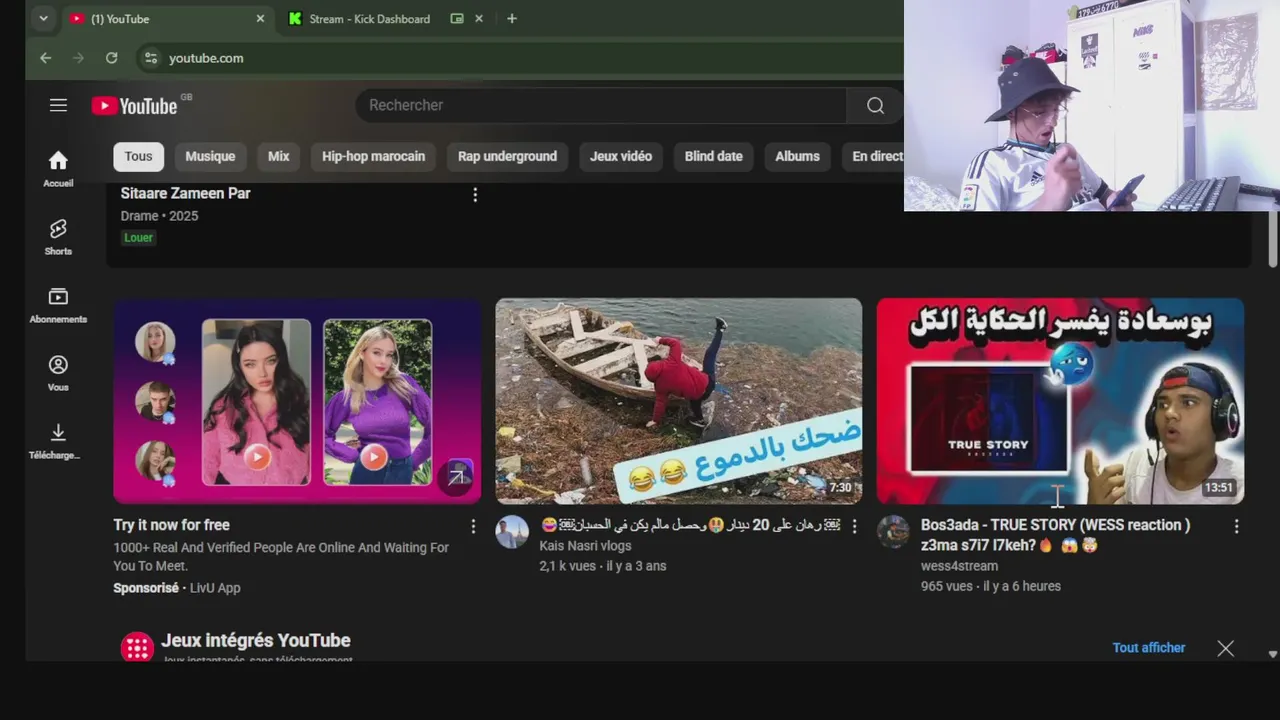Open the Sitaare Zameen Par title
This screenshot has width=1280, height=720.
click(186, 193)
